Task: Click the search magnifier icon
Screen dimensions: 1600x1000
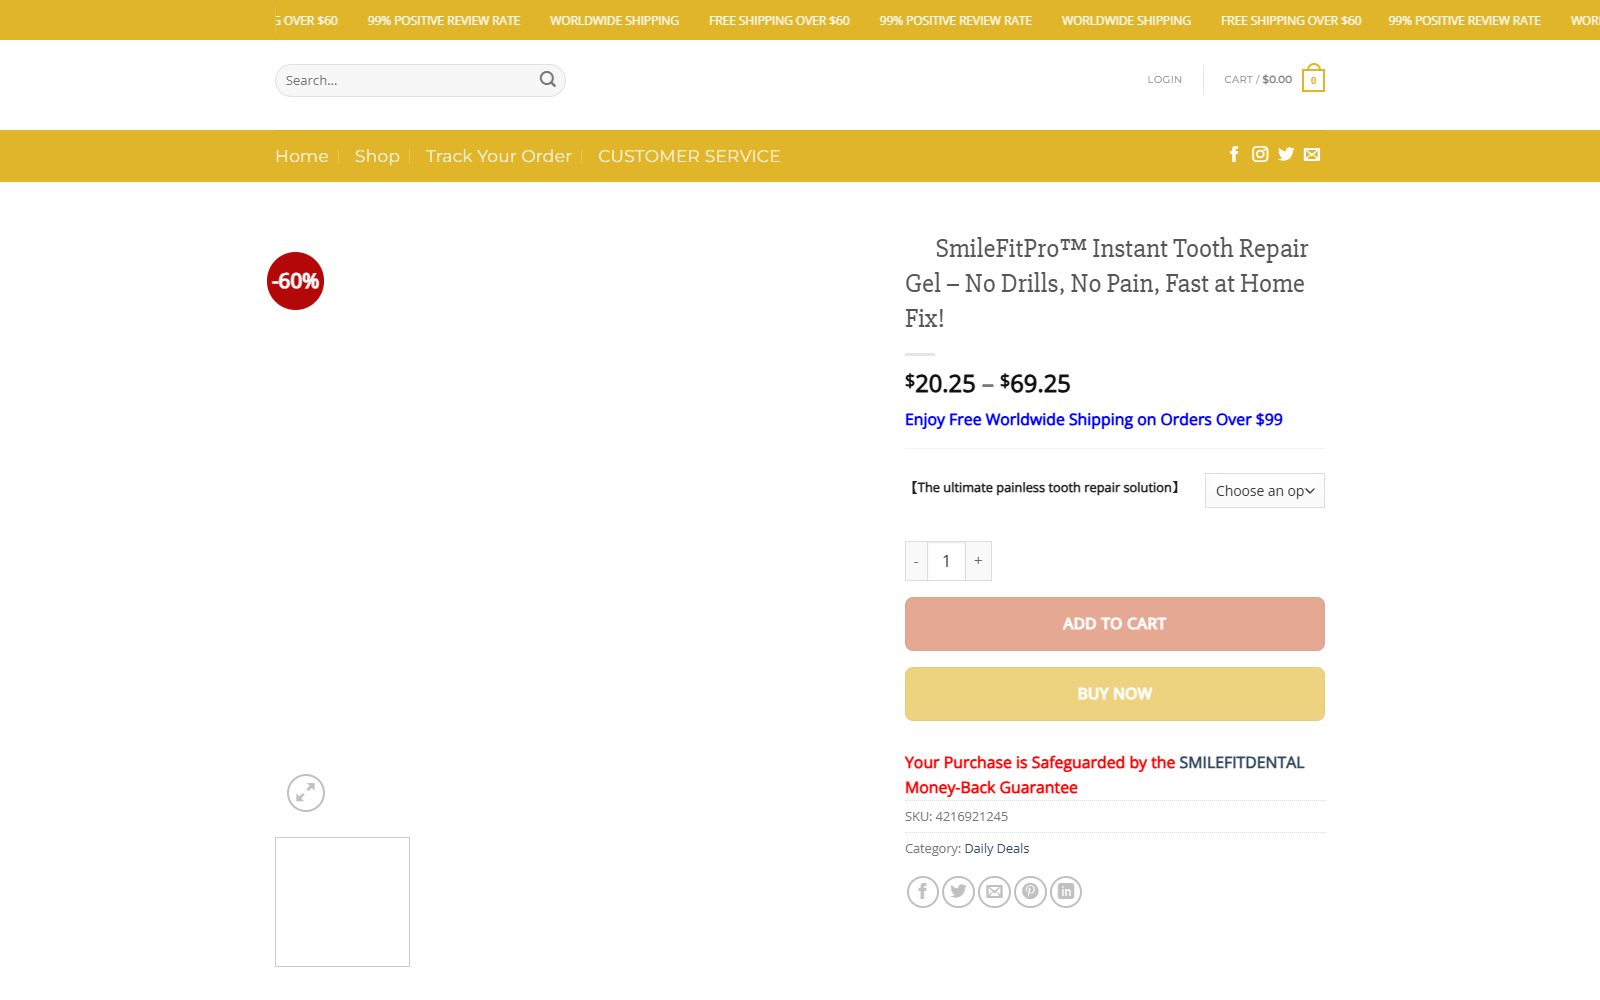Action: pos(547,80)
